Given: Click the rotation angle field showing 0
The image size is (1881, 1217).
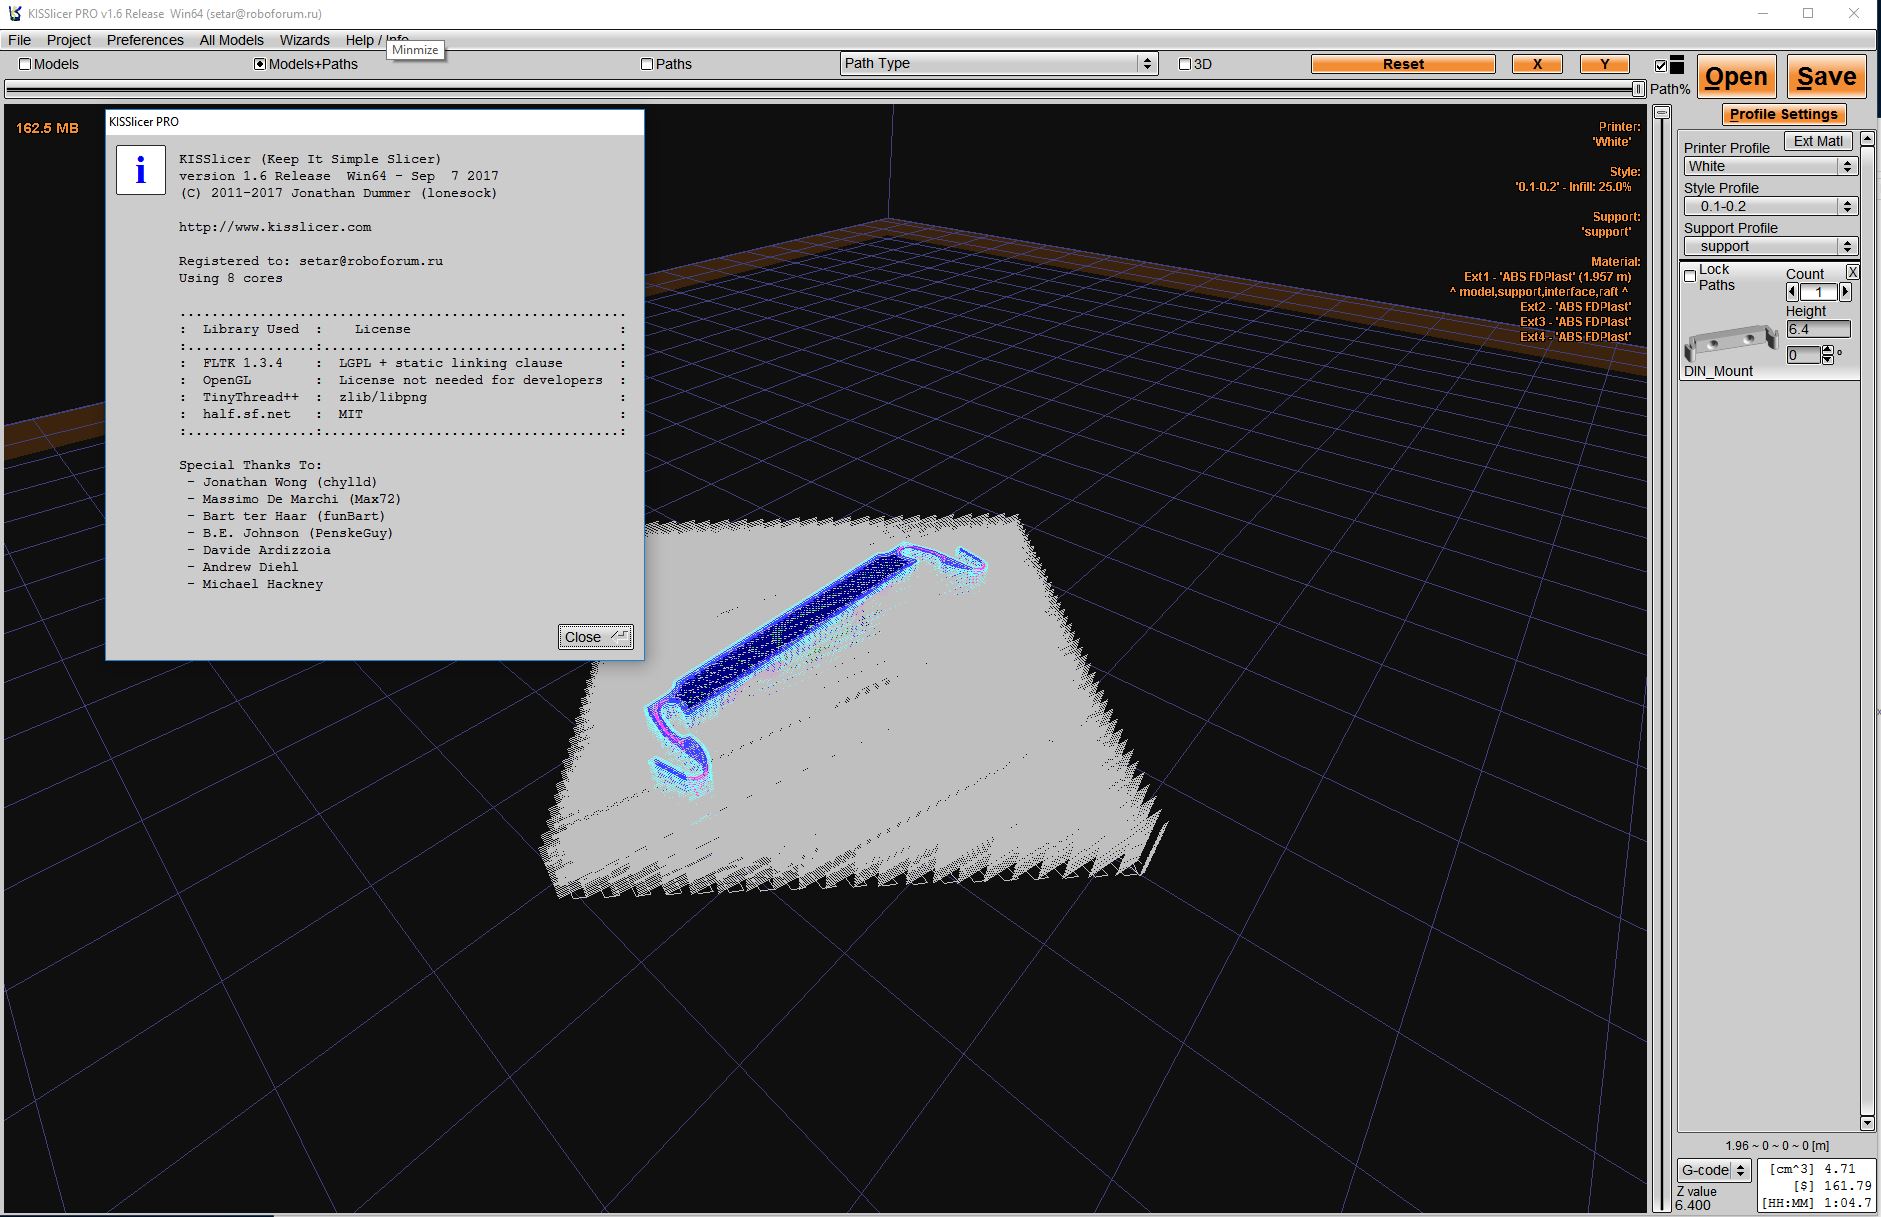Looking at the screenshot, I should tap(1803, 355).
